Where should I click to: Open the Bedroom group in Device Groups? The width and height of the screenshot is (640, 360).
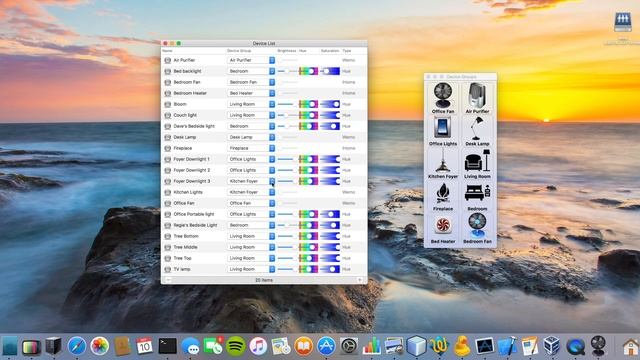pos(477,196)
